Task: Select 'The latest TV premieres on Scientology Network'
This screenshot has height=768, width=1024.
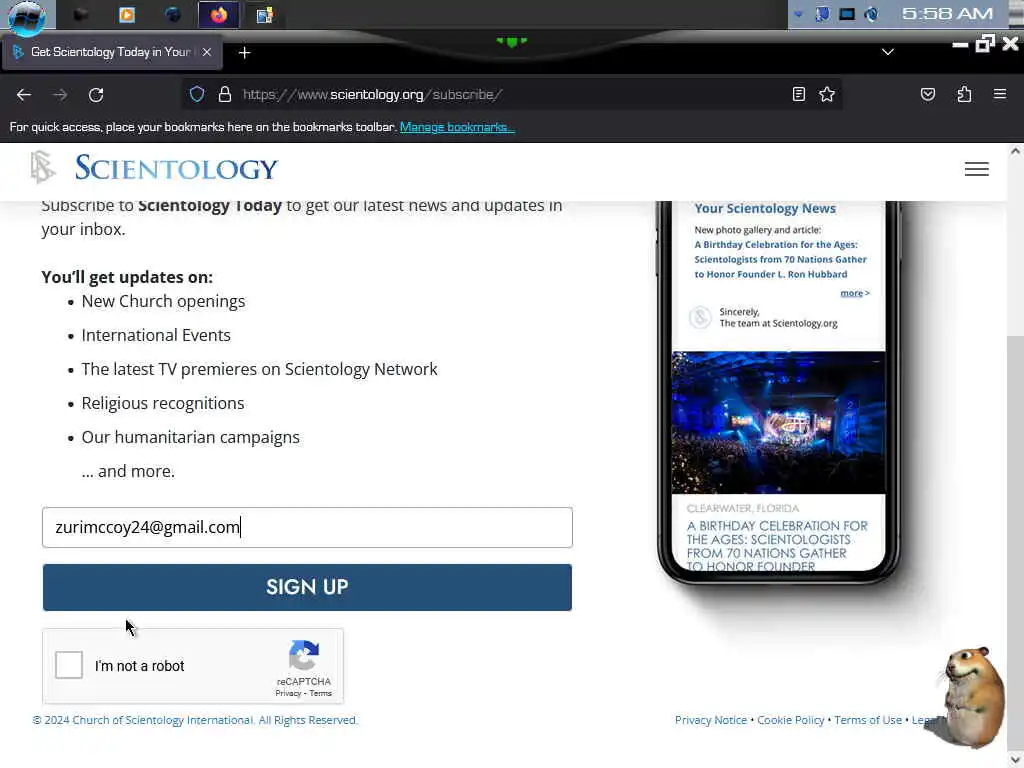Action: tap(259, 369)
